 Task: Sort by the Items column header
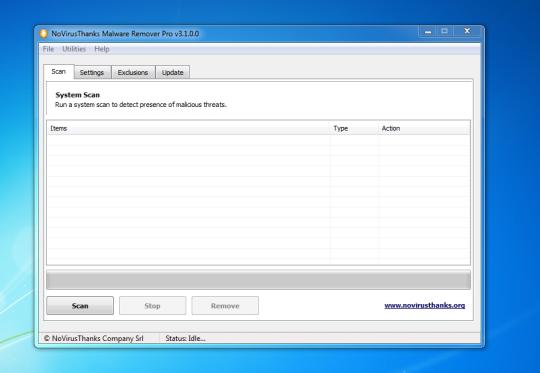pos(188,128)
